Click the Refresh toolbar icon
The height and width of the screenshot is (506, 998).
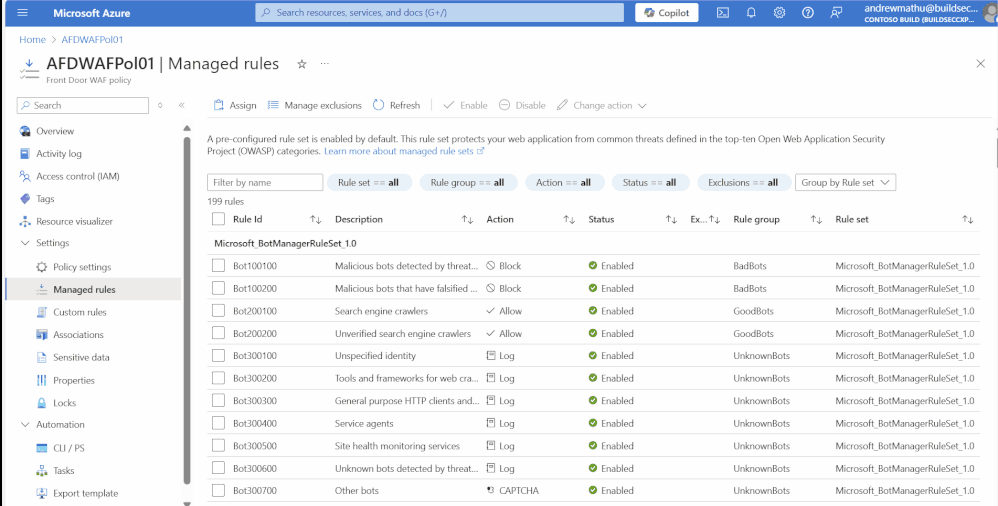coord(379,105)
